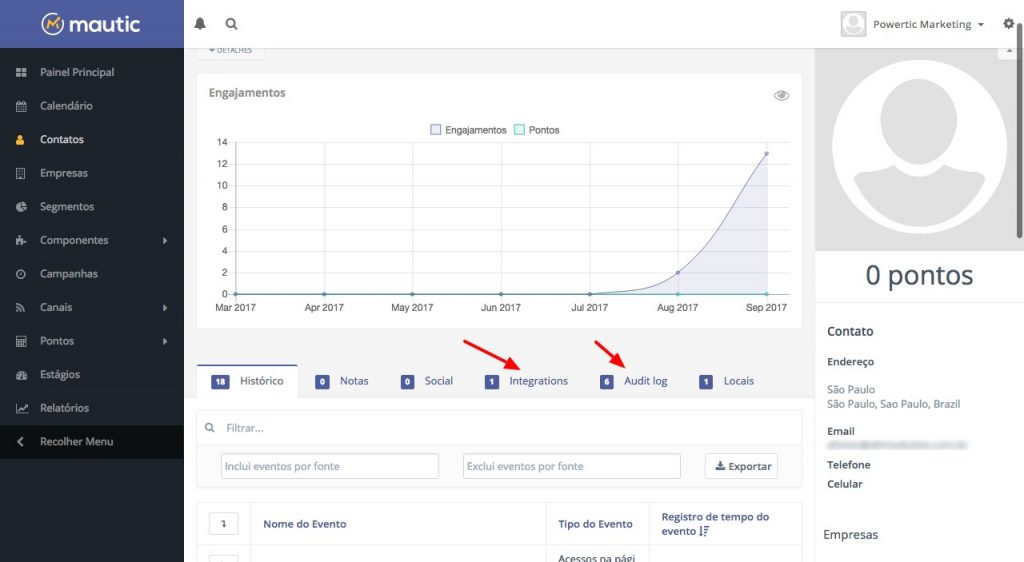
Task: Open the settings gear icon
Action: pos(1008,23)
